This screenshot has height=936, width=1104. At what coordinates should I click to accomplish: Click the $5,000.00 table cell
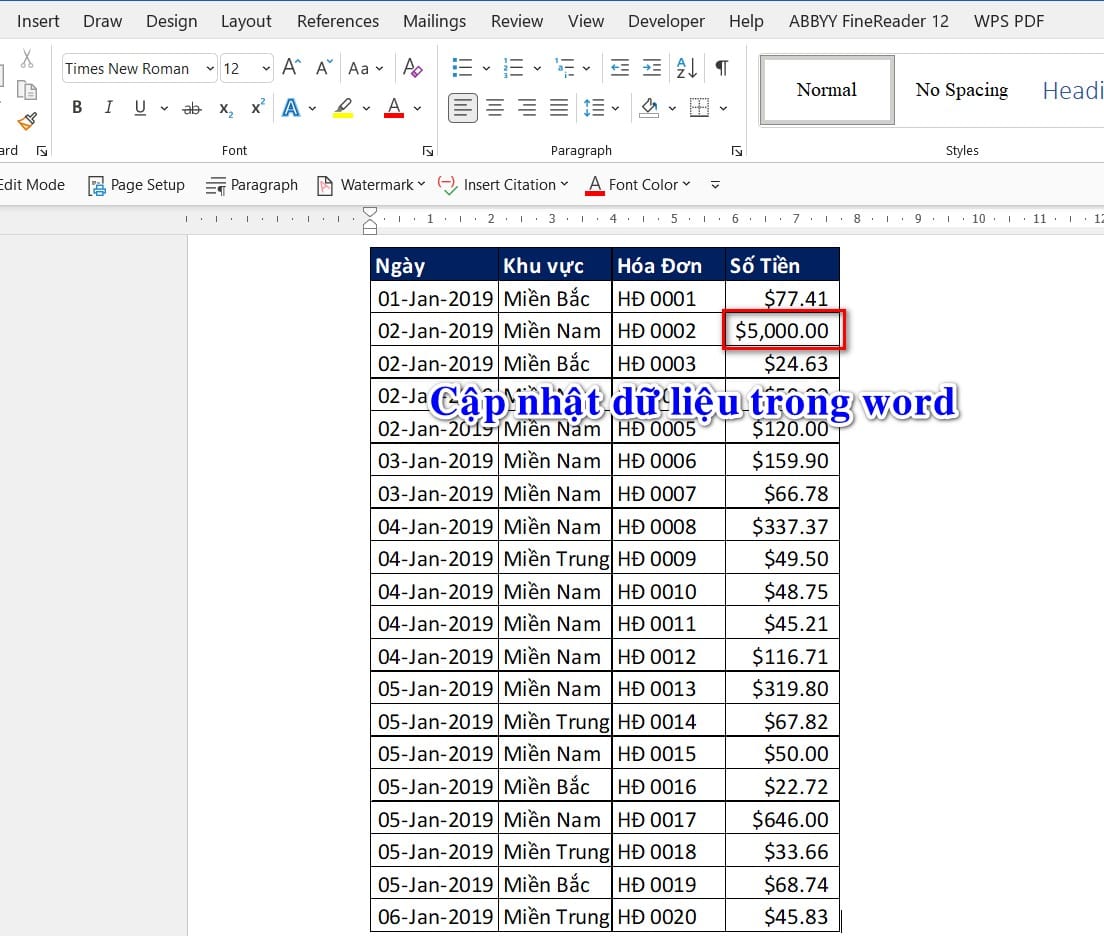pos(782,330)
